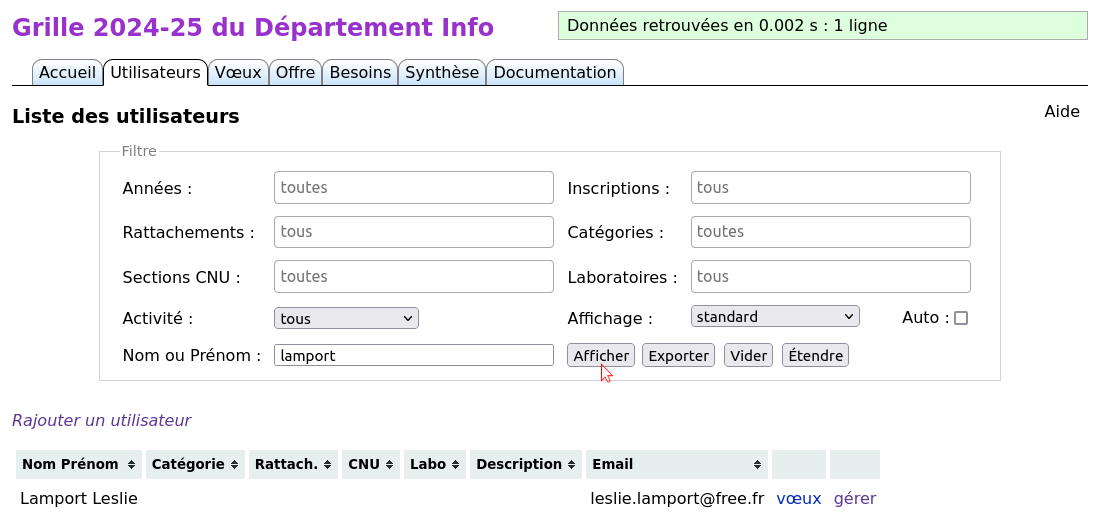
Task: Click the Afficher button
Action: click(x=601, y=355)
